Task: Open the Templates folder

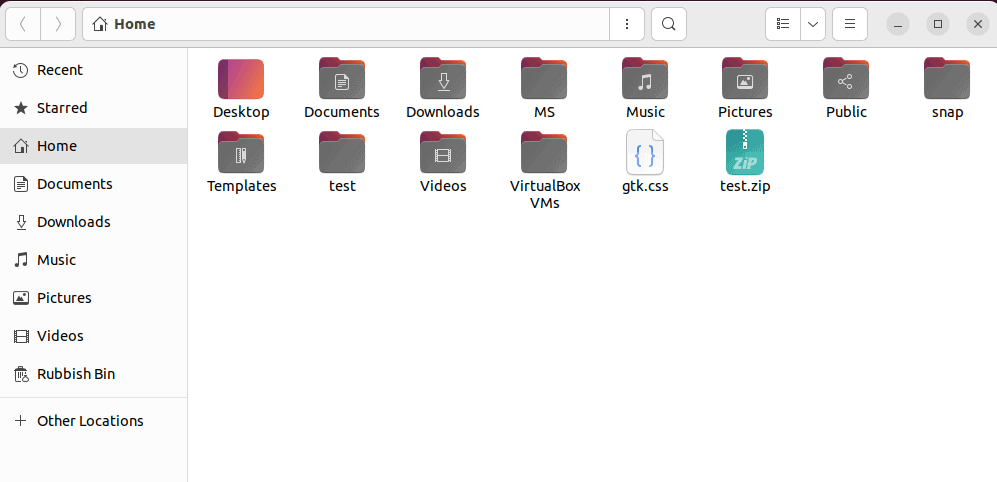Action: pos(241,153)
